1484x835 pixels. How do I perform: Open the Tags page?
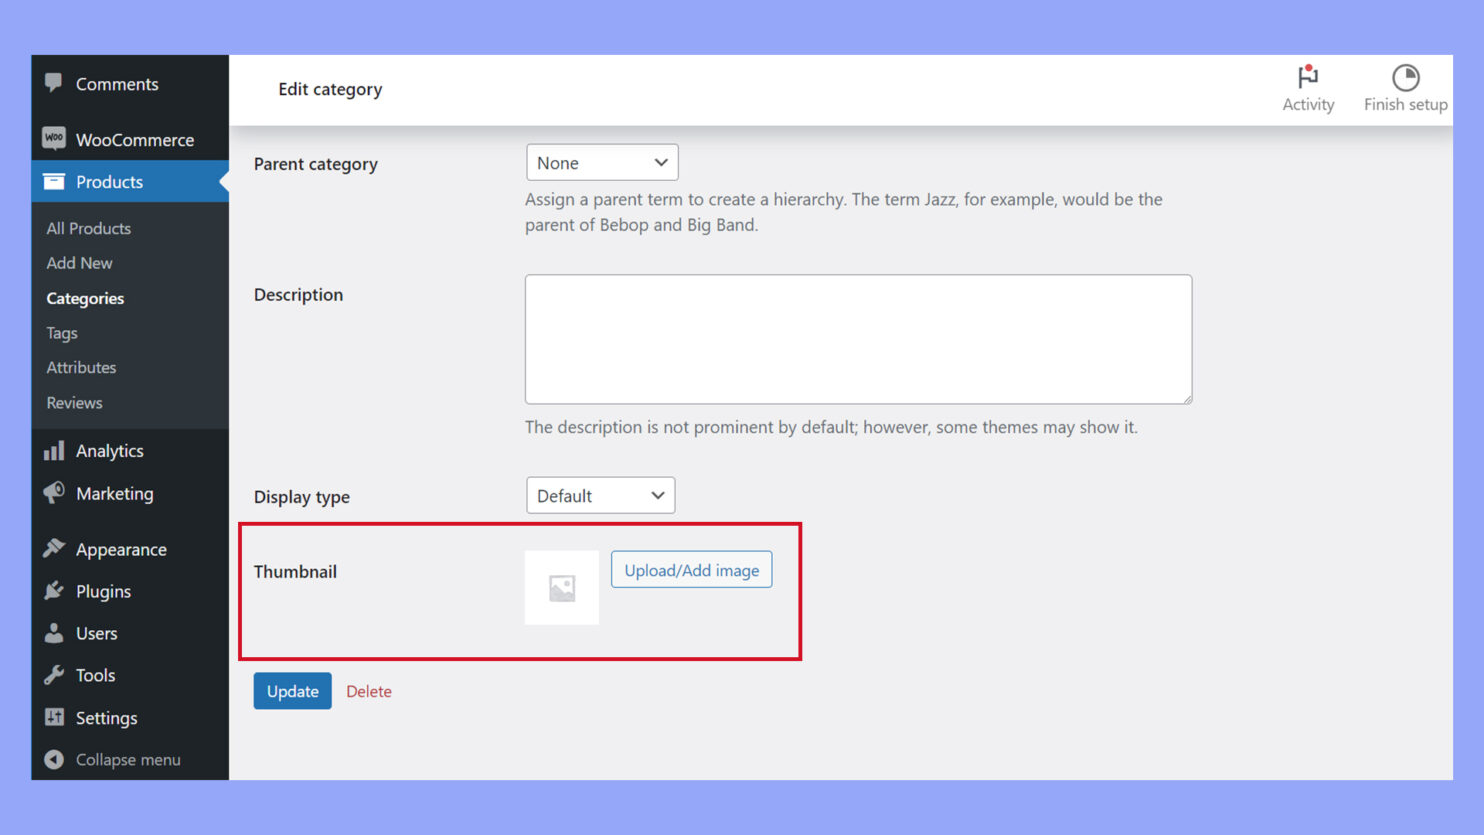click(x=61, y=333)
